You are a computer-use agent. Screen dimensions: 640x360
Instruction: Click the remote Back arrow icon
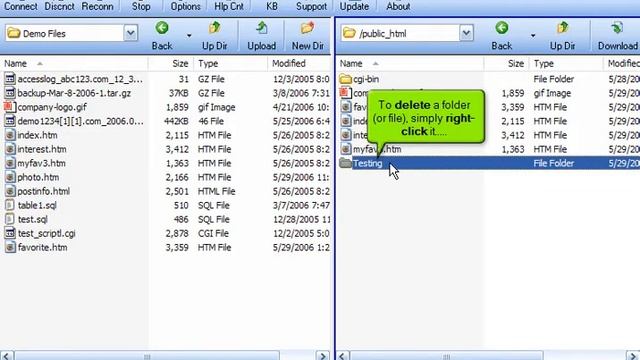(502, 28)
